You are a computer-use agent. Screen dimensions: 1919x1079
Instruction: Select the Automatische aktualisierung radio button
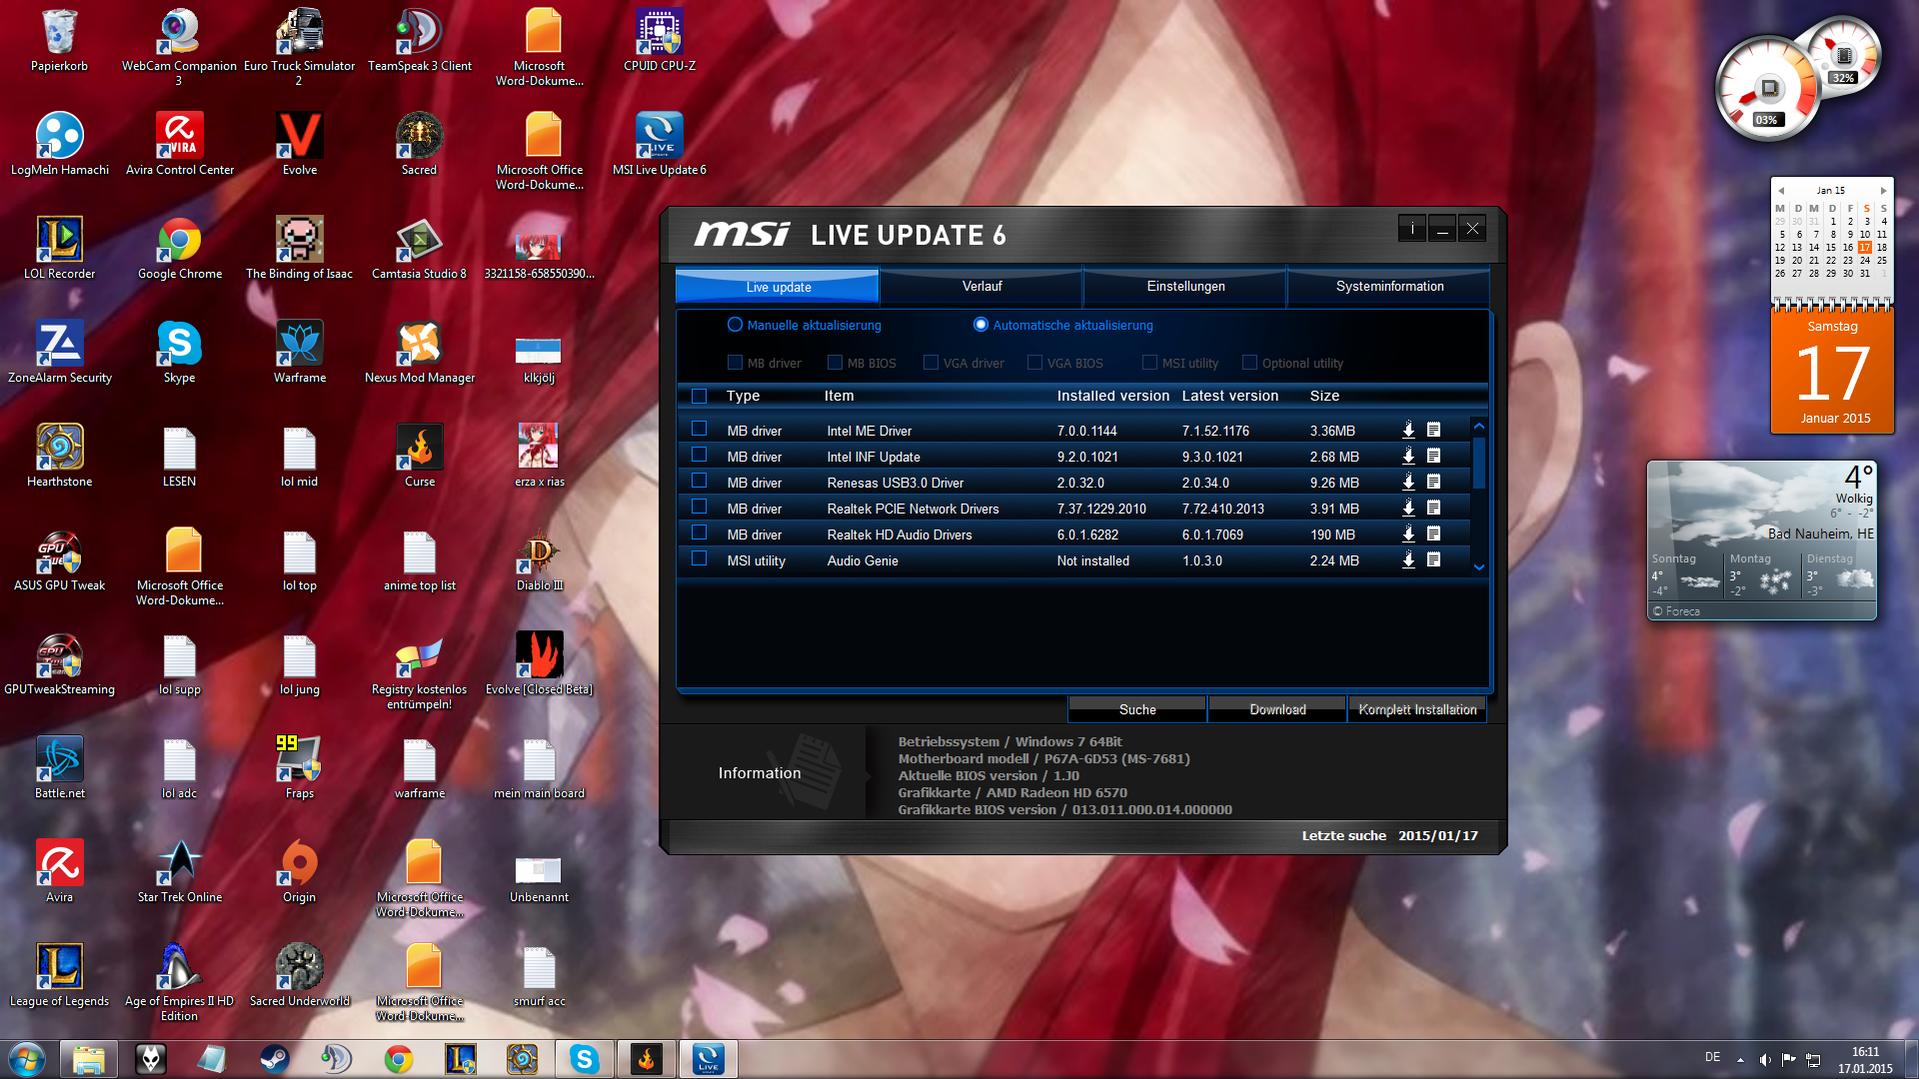[x=980, y=325]
